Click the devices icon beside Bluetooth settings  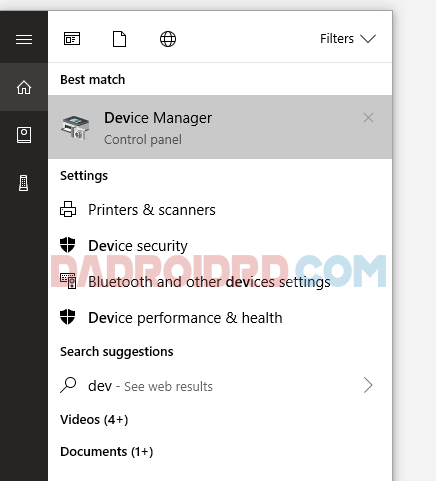[x=68, y=281]
